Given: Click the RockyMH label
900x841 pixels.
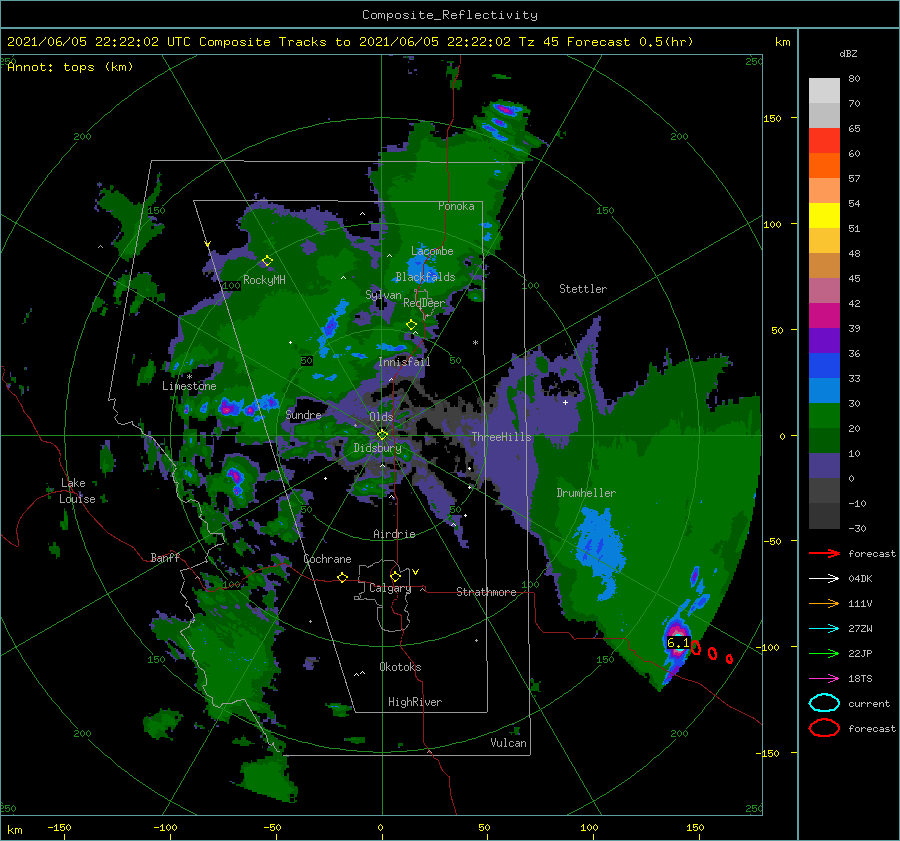Looking at the screenshot, I should pyautogui.click(x=264, y=280).
